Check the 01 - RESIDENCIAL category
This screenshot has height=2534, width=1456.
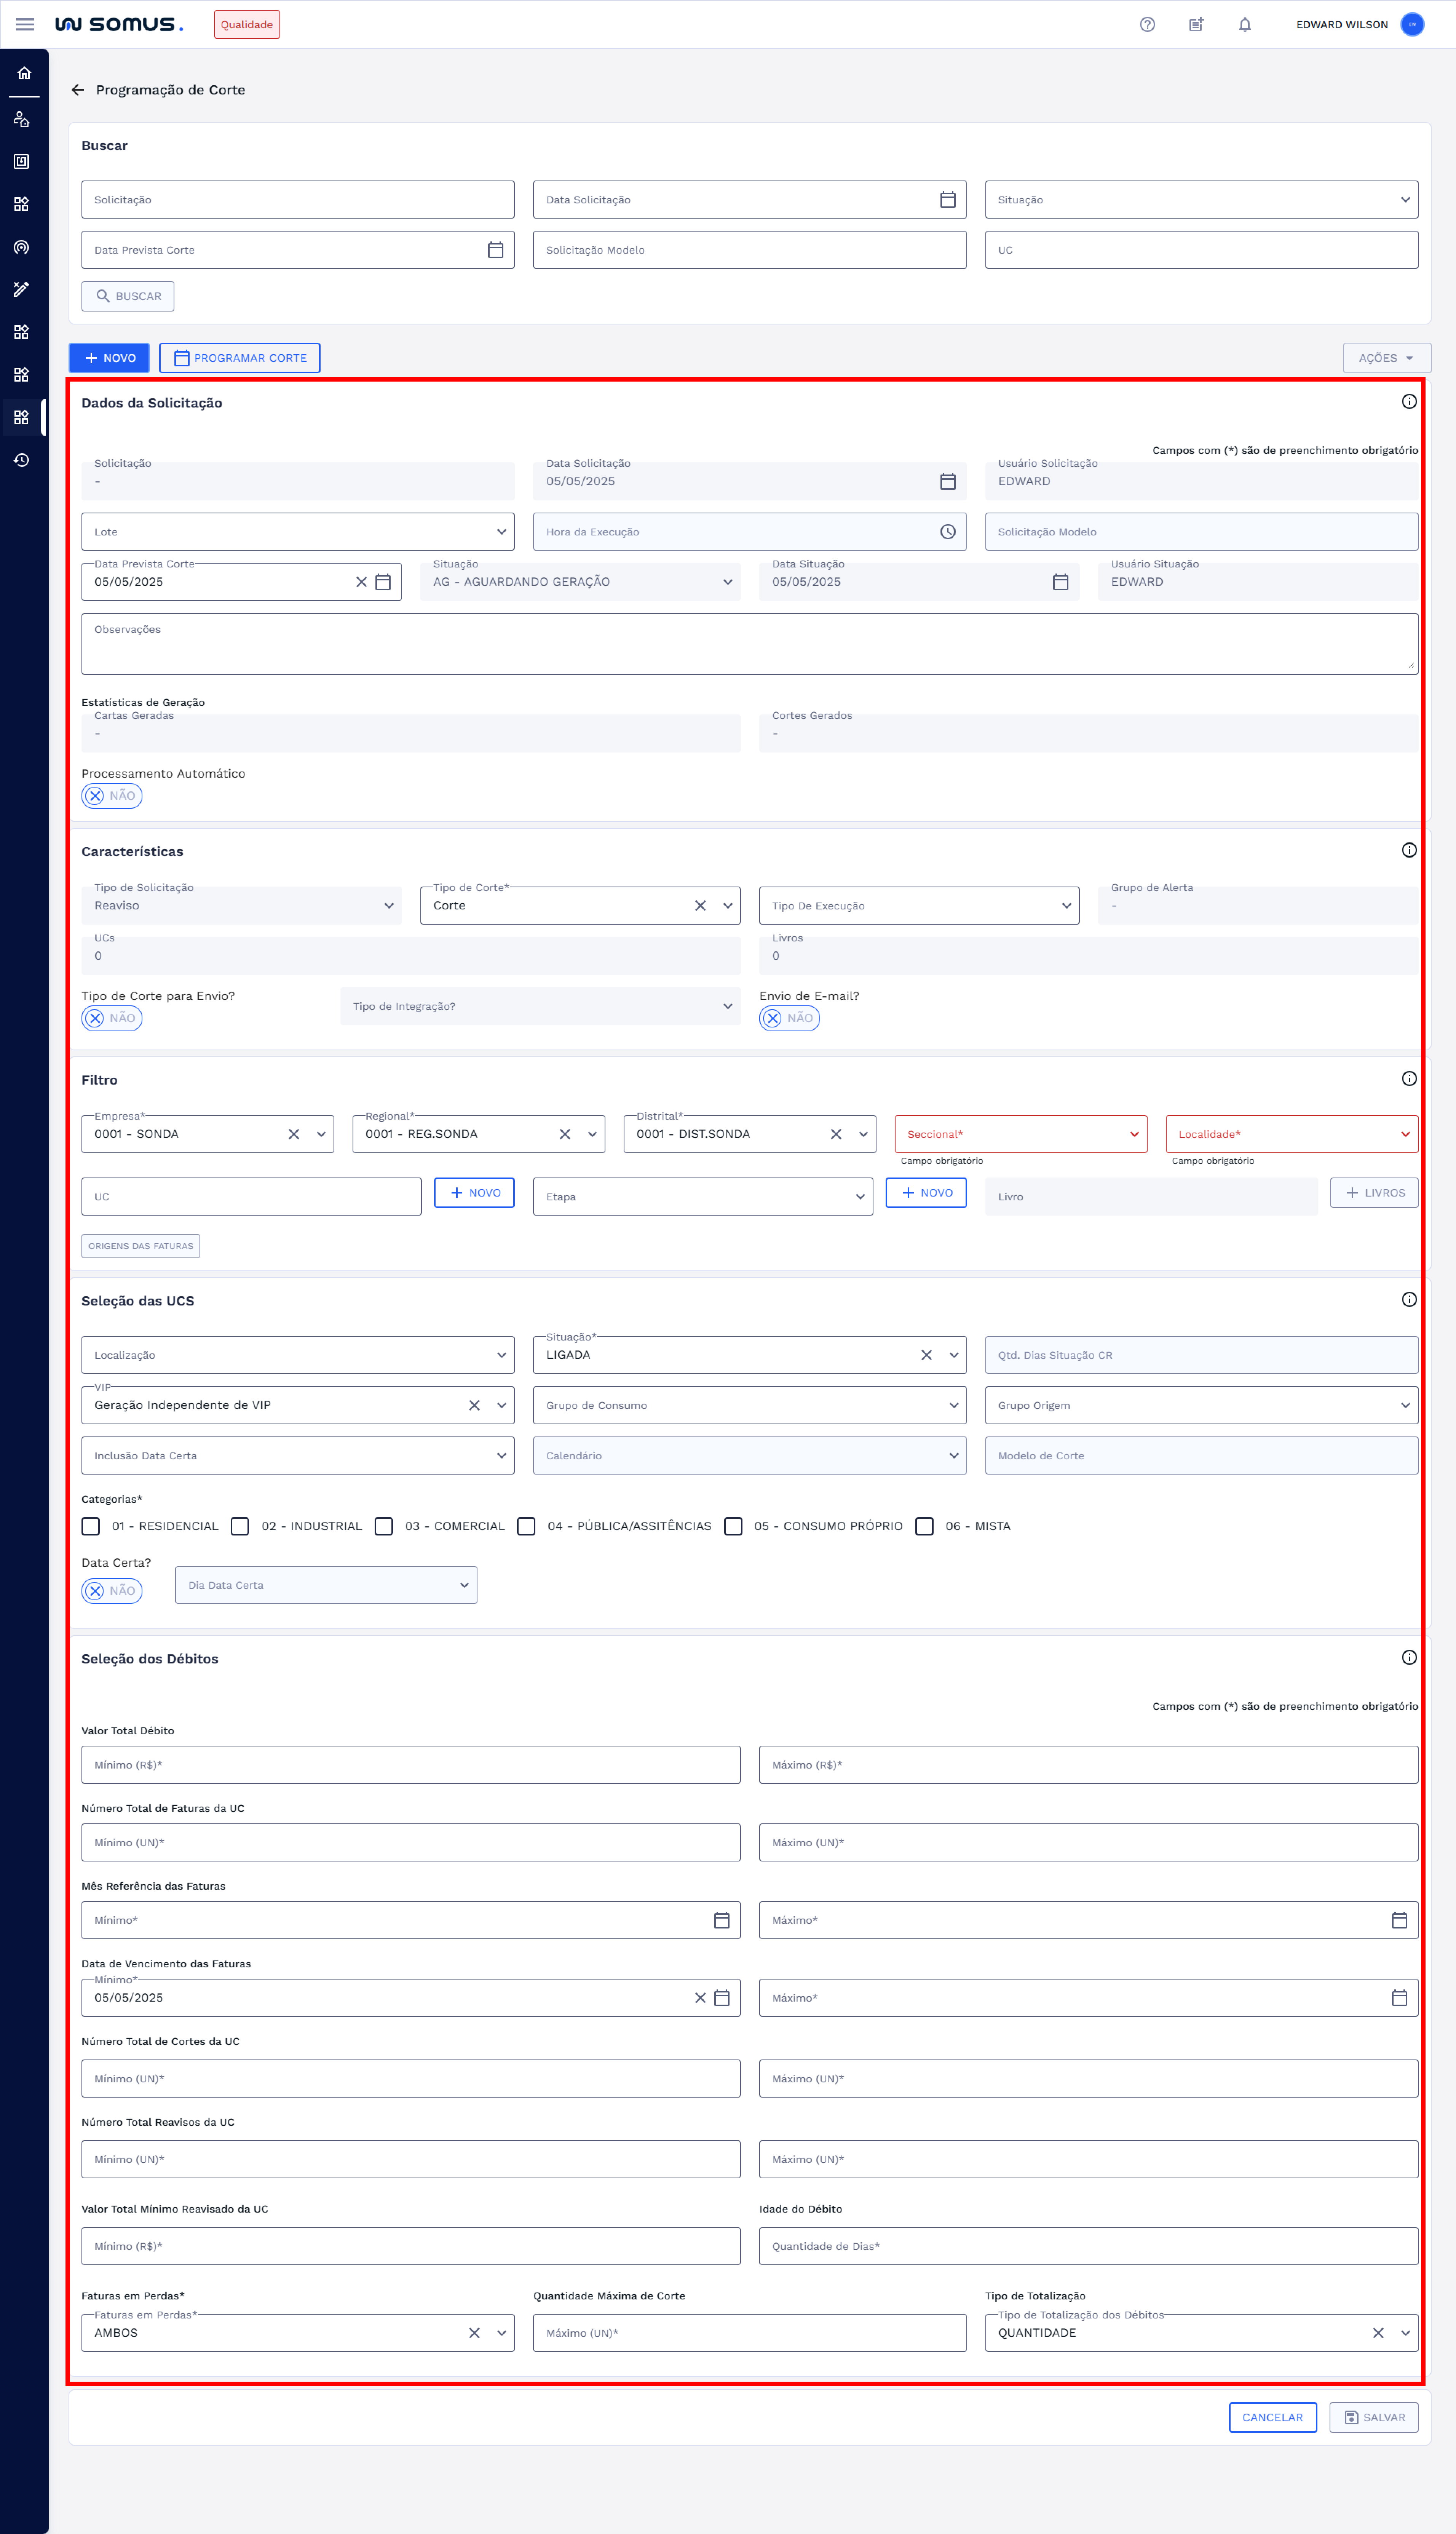(x=91, y=1526)
